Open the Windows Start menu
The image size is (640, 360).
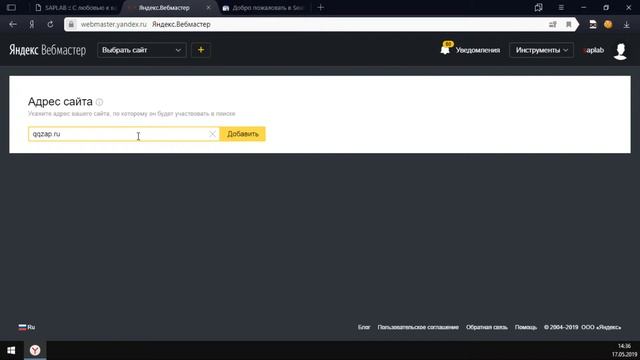11,350
